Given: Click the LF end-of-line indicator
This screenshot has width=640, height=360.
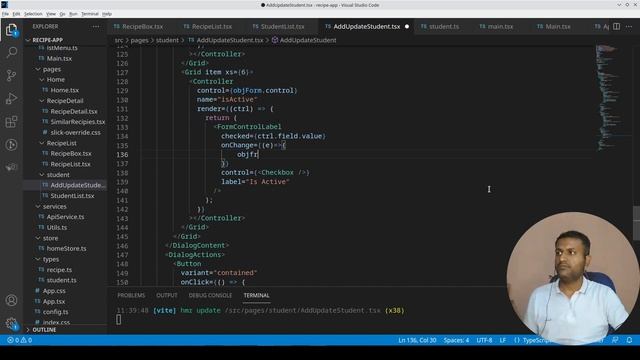Looking at the screenshot, I should tap(502, 340).
